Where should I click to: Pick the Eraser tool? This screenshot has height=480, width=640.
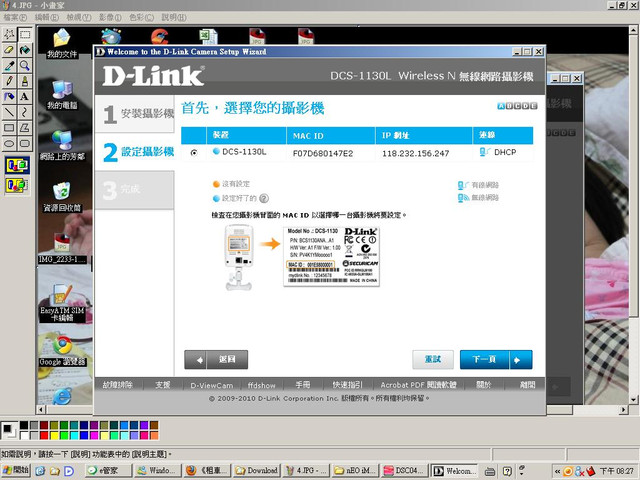(x=9, y=50)
